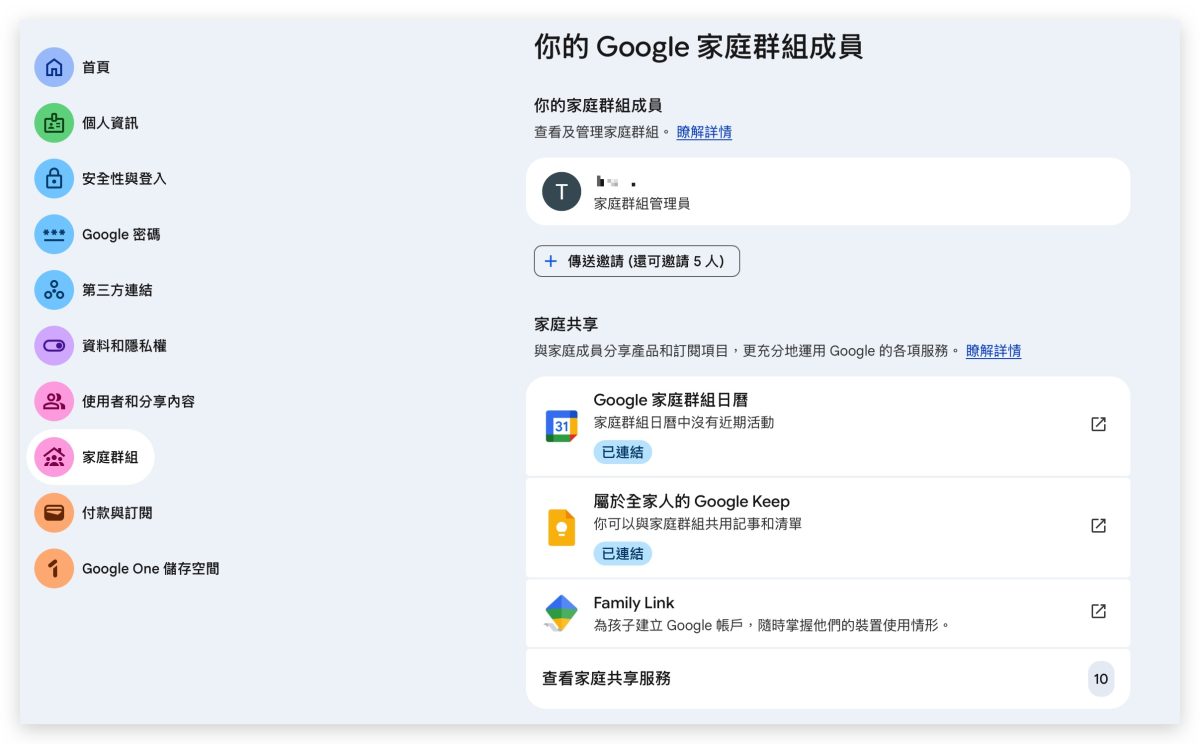1200x744 pixels.
Task: Open 付款與訂閱 in sidebar
Action: pos(117,513)
